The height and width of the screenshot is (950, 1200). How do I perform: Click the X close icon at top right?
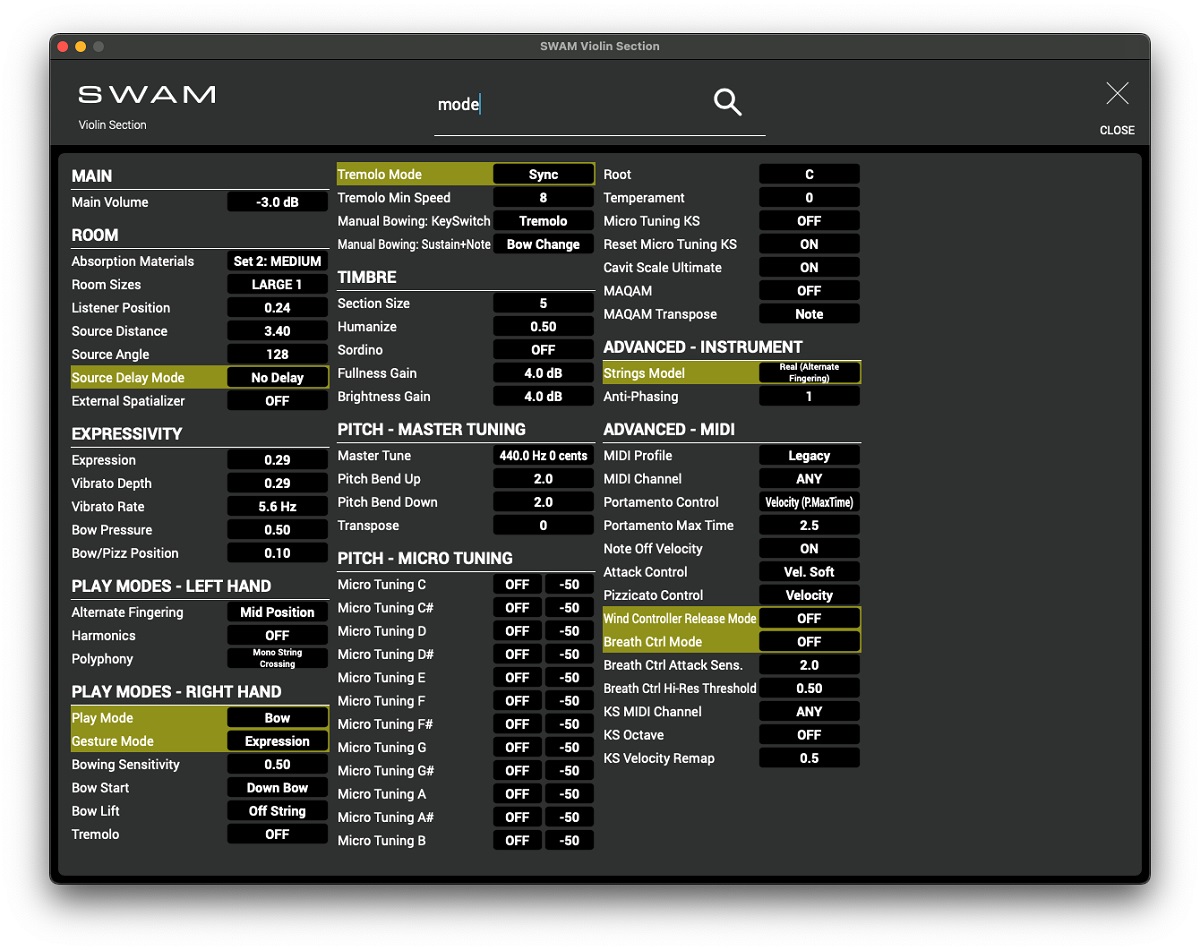1117,94
